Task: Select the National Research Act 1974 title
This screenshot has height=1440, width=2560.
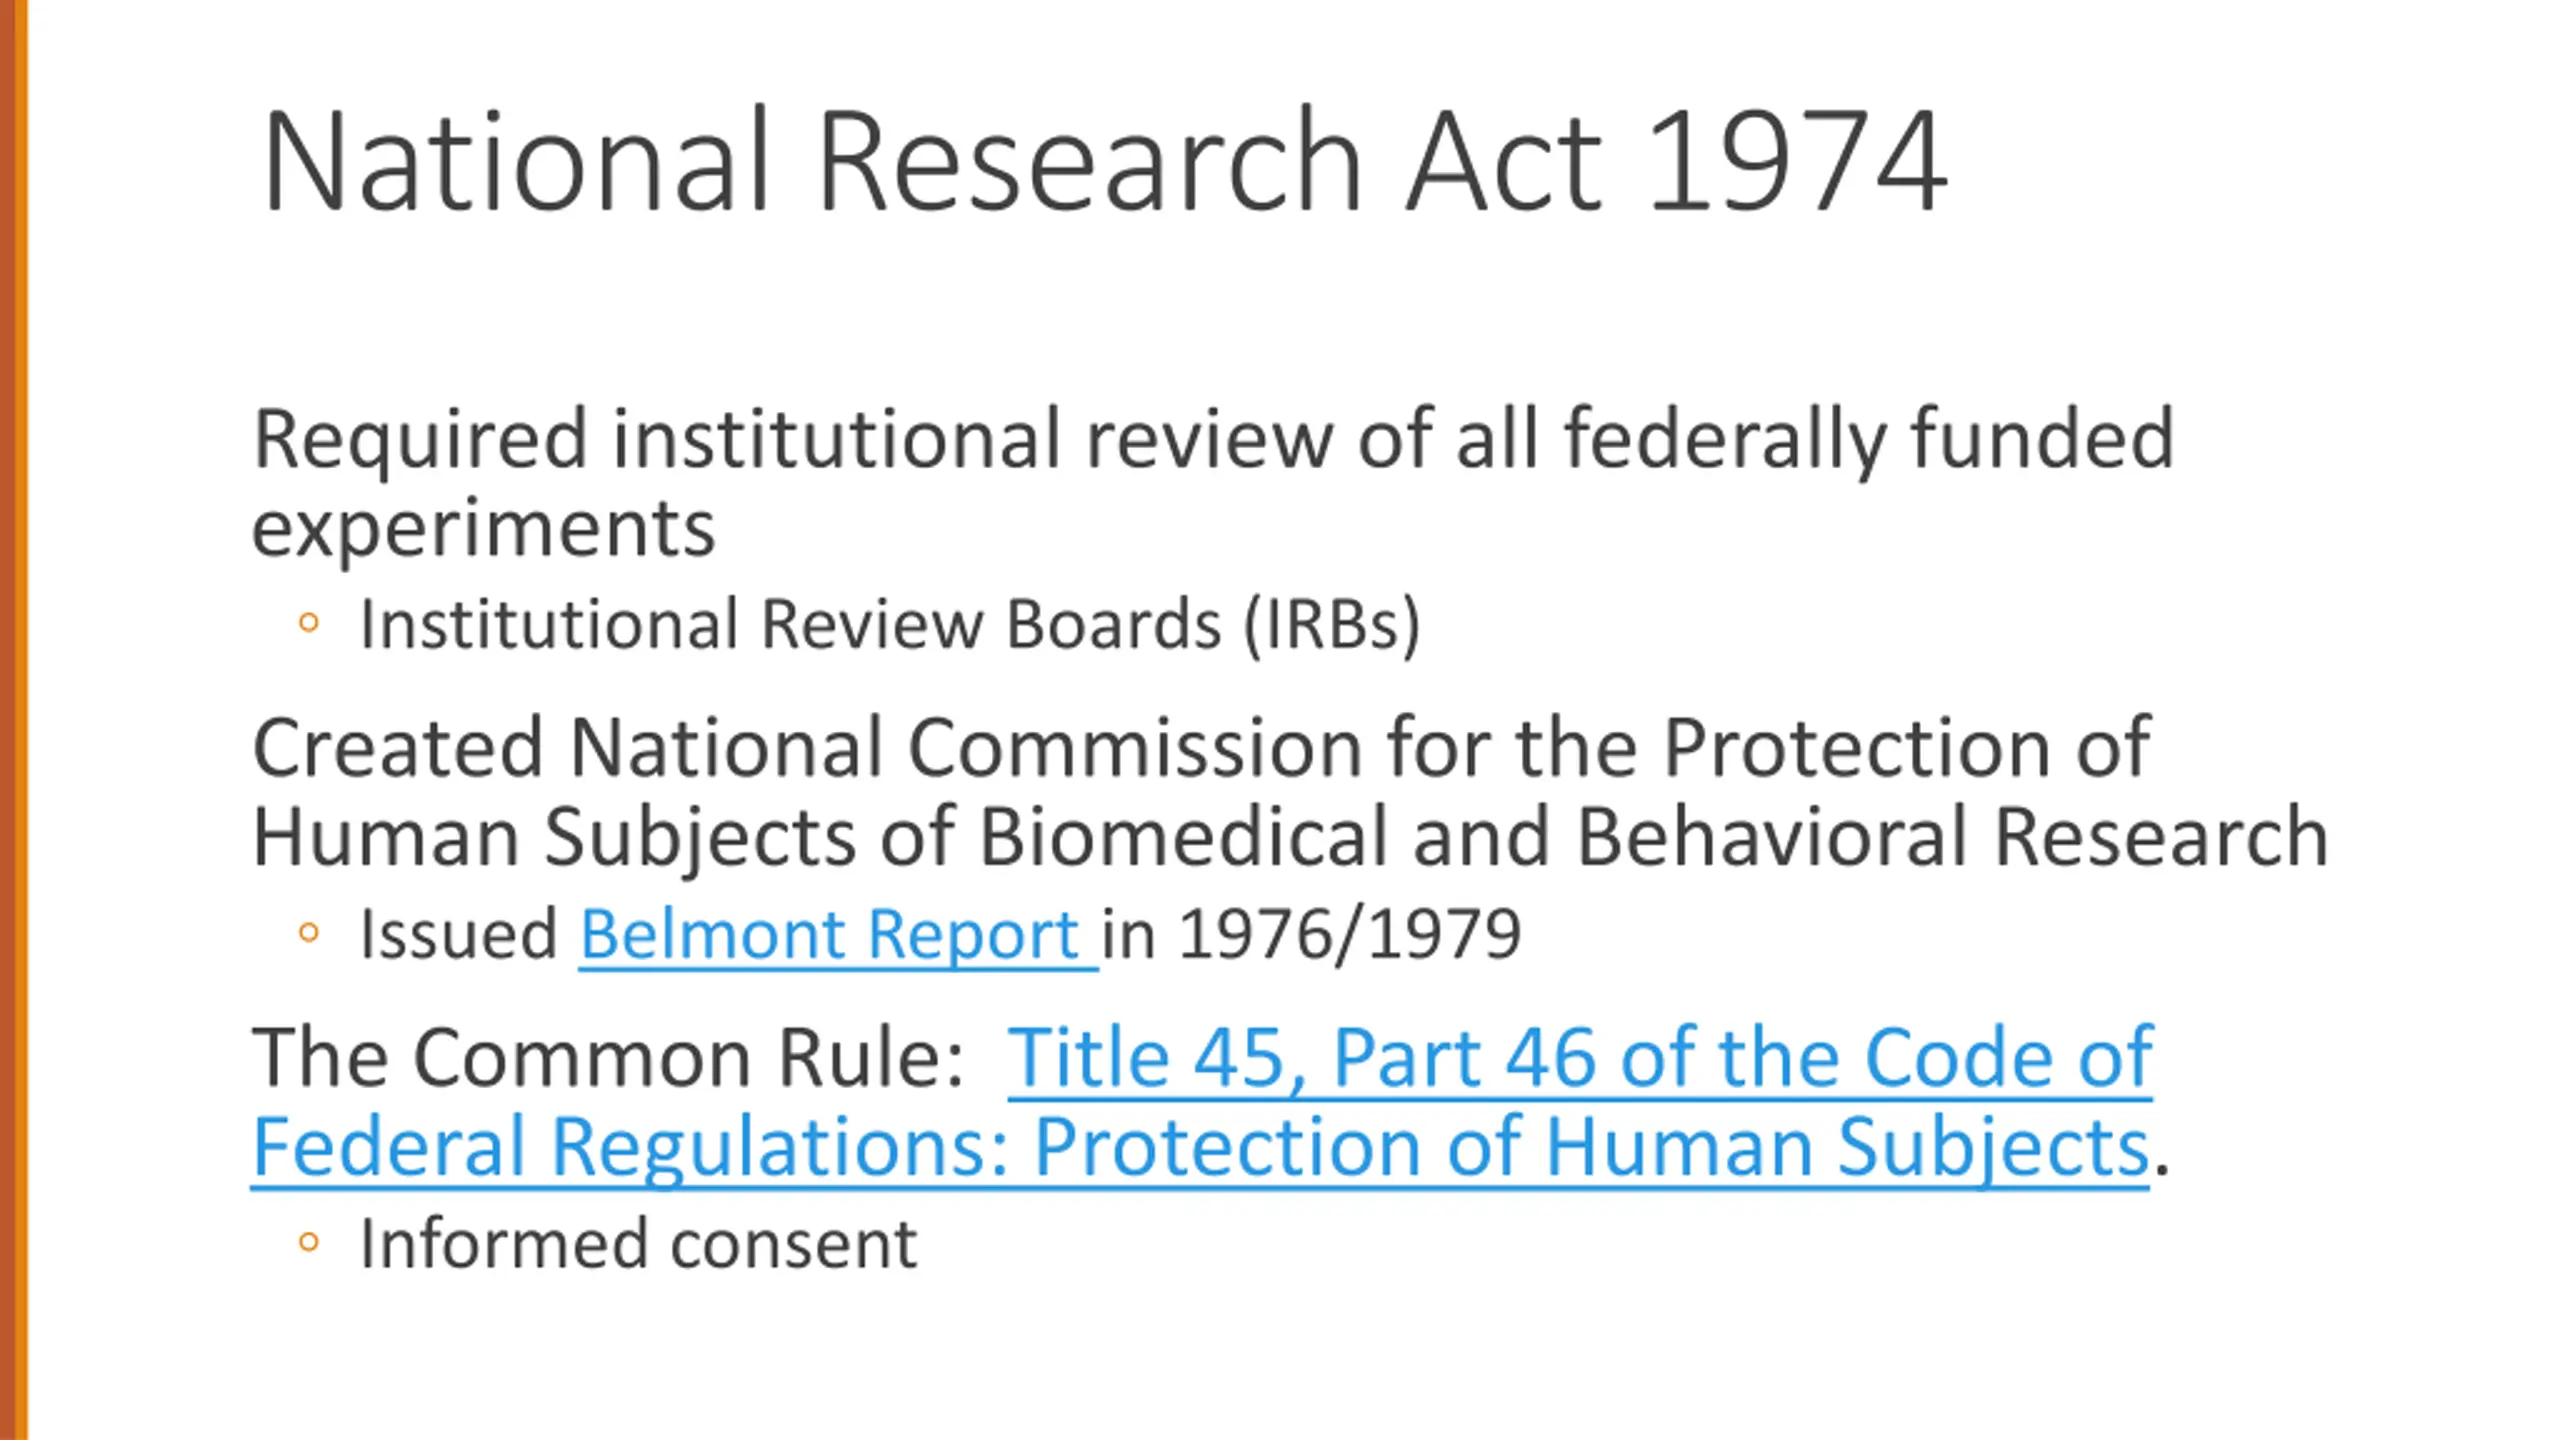Action: [x=1104, y=162]
